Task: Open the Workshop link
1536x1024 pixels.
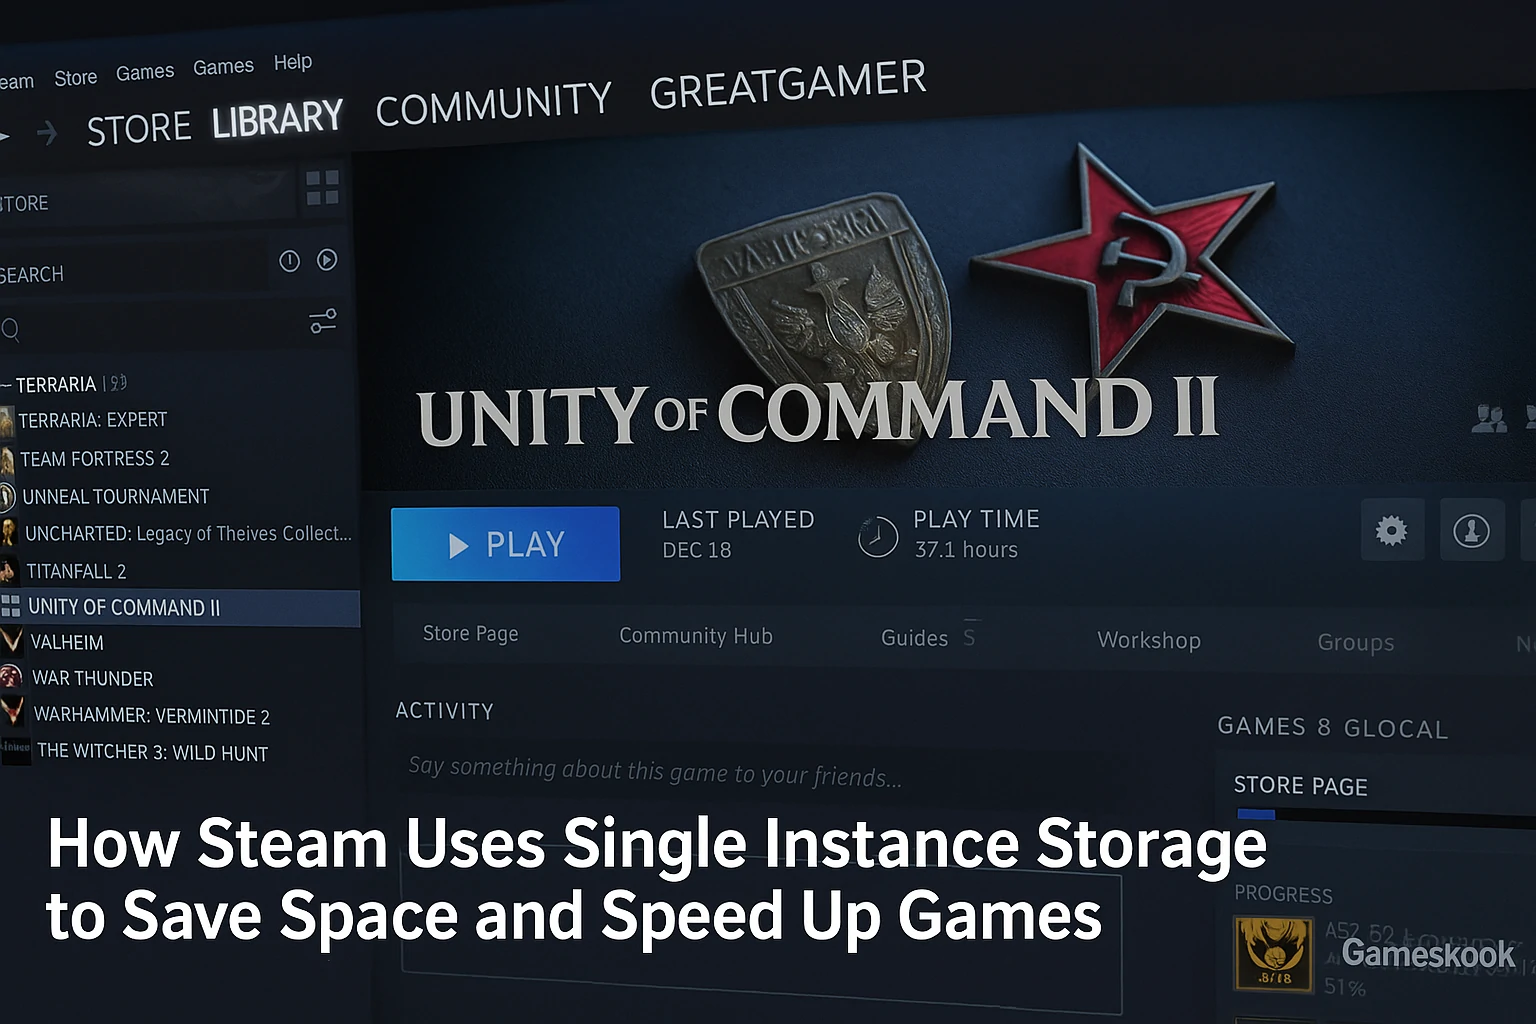Action: (1149, 640)
